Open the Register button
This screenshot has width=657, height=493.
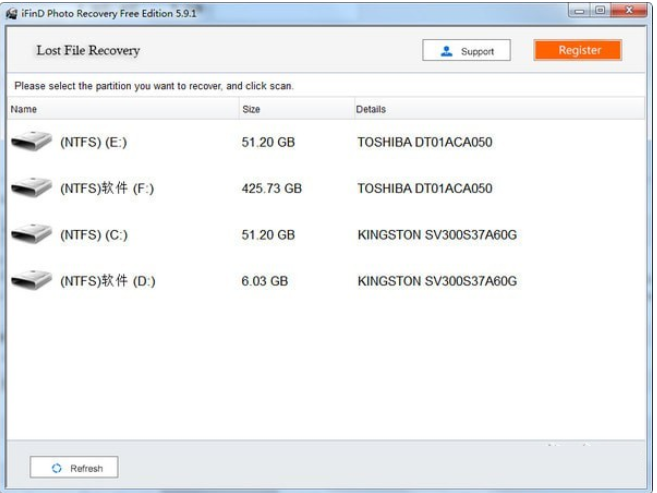coord(577,50)
